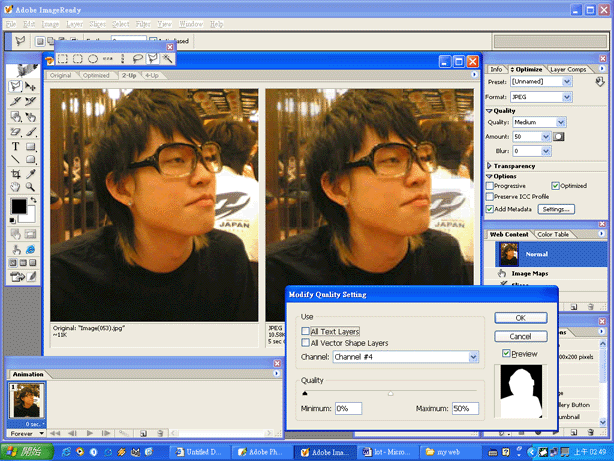Image resolution: width=614 pixels, height=461 pixels.
Task: Open the Layer Comps tab
Action: tap(568, 69)
